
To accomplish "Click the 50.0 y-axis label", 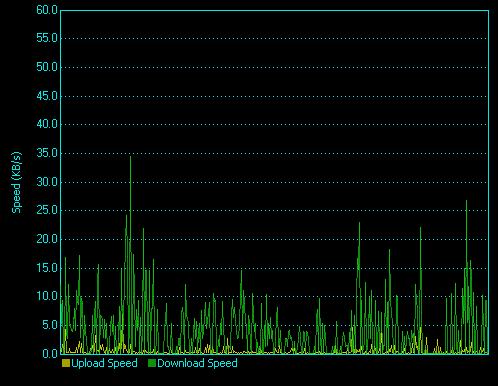I will [47, 67].
